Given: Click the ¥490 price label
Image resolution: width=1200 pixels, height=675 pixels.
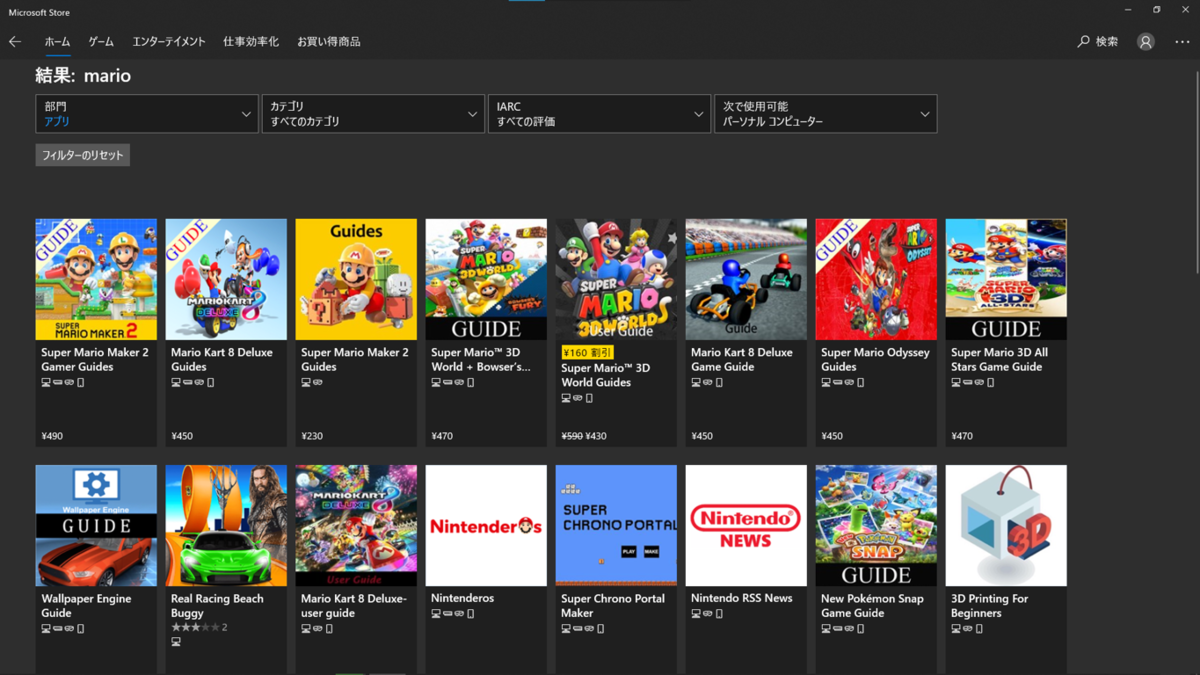Looking at the screenshot, I should pos(52,436).
